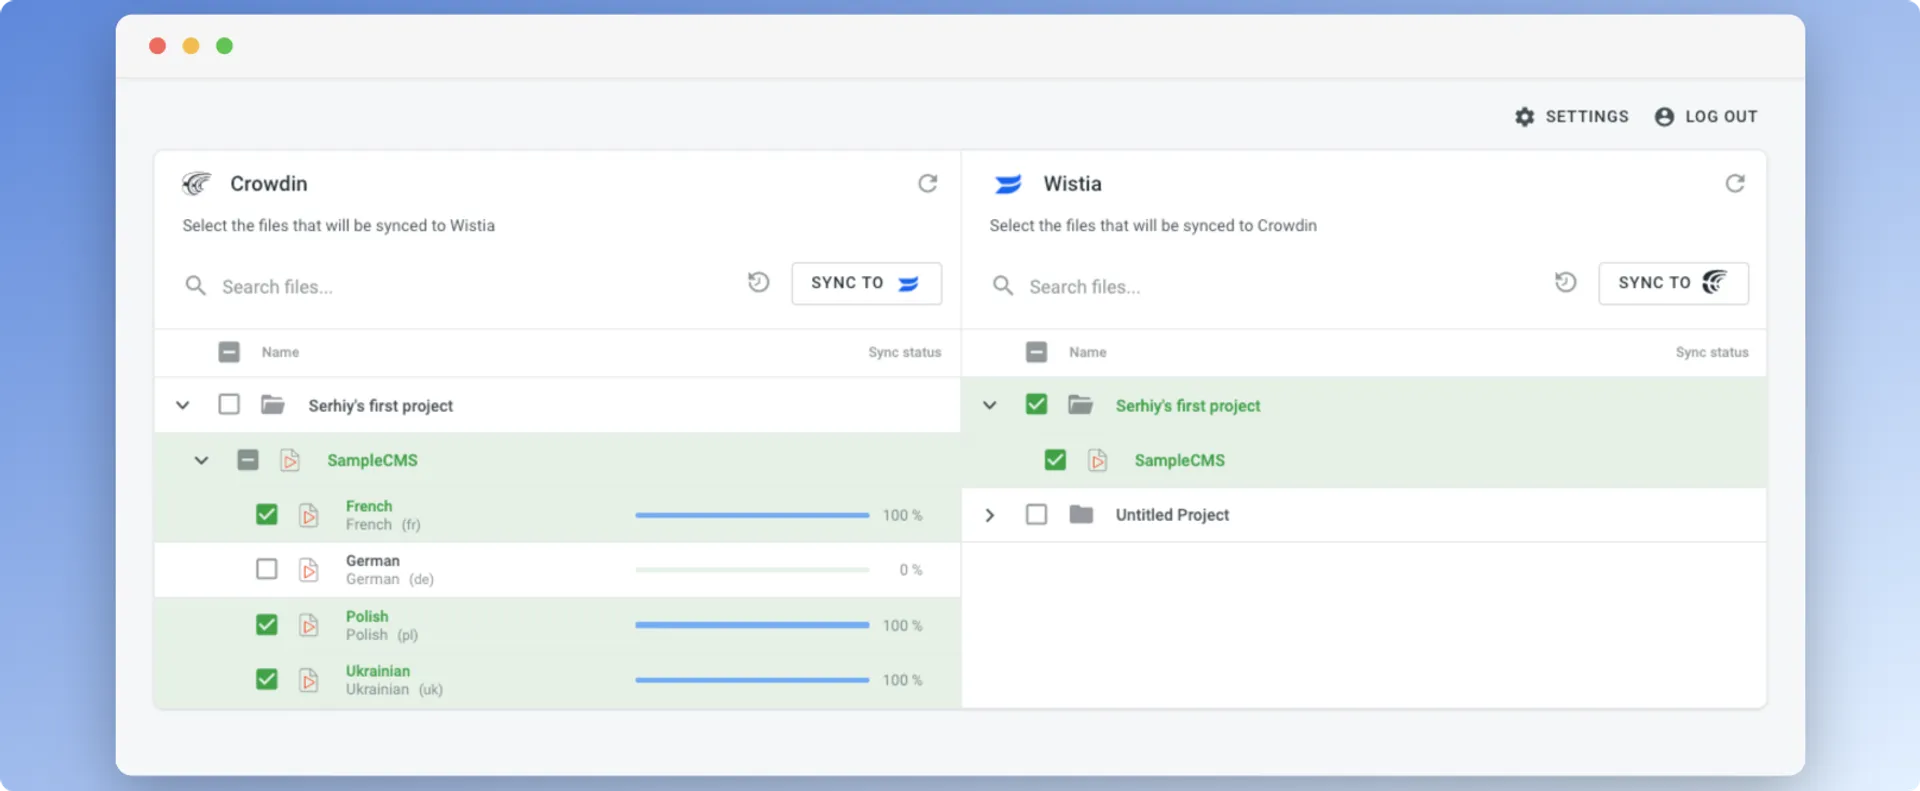
Task: Click folder icon of Crowdin Serhiy's first project
Action: [x=273, y=405]
